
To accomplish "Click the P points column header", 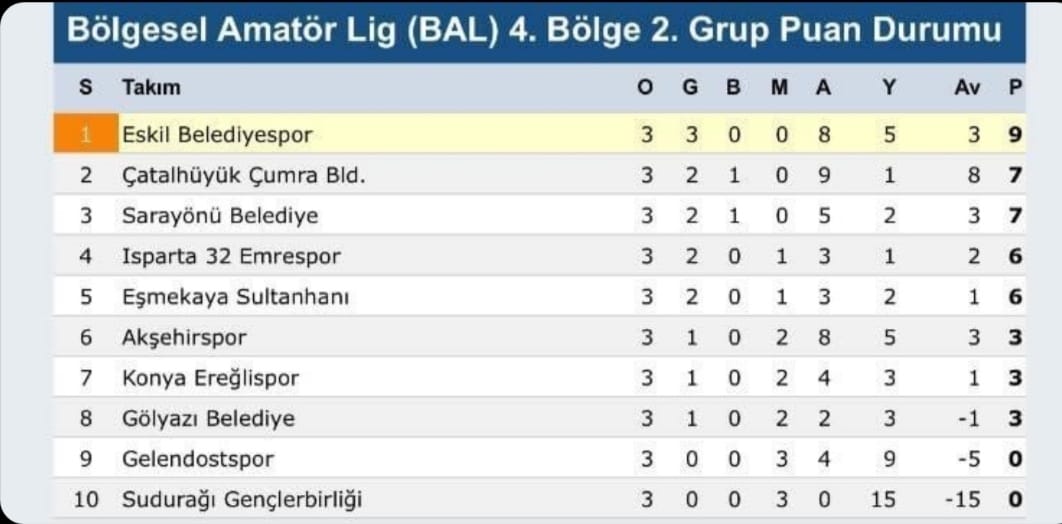I will coord(1015,87).
